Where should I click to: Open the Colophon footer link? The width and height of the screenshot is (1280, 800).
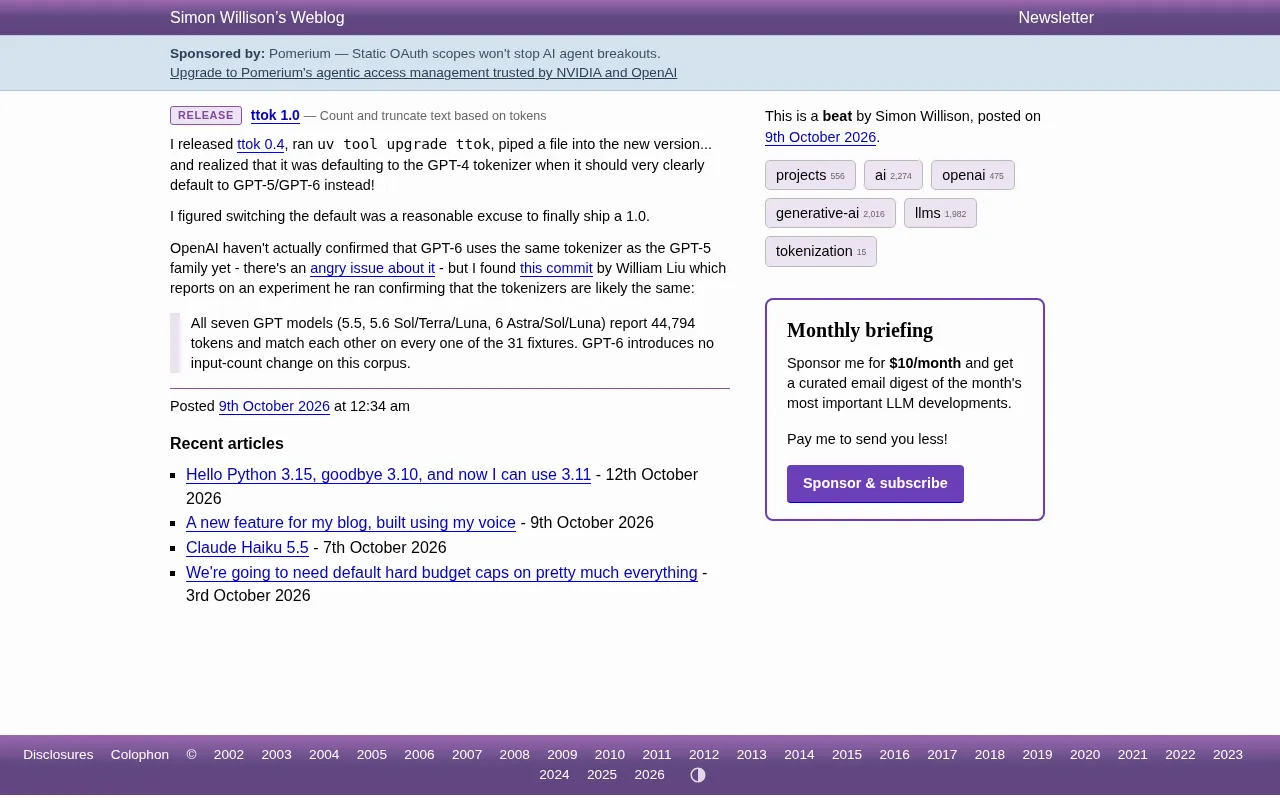click(x=140, y=755)
